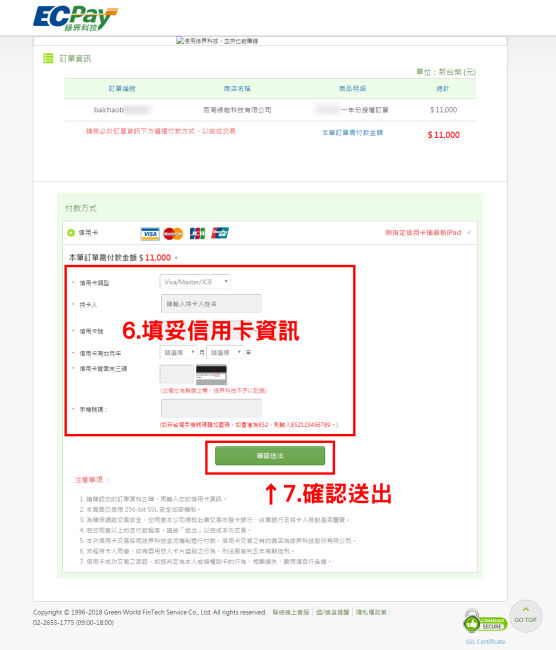Click the green confirm submit button

coord(270,456)
